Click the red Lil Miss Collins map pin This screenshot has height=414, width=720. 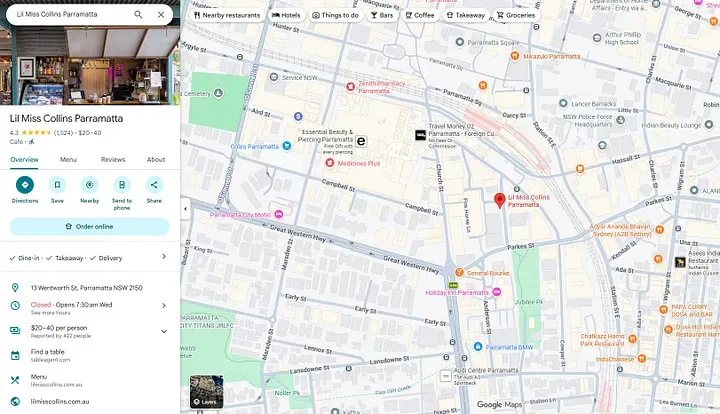coord(500,201)
